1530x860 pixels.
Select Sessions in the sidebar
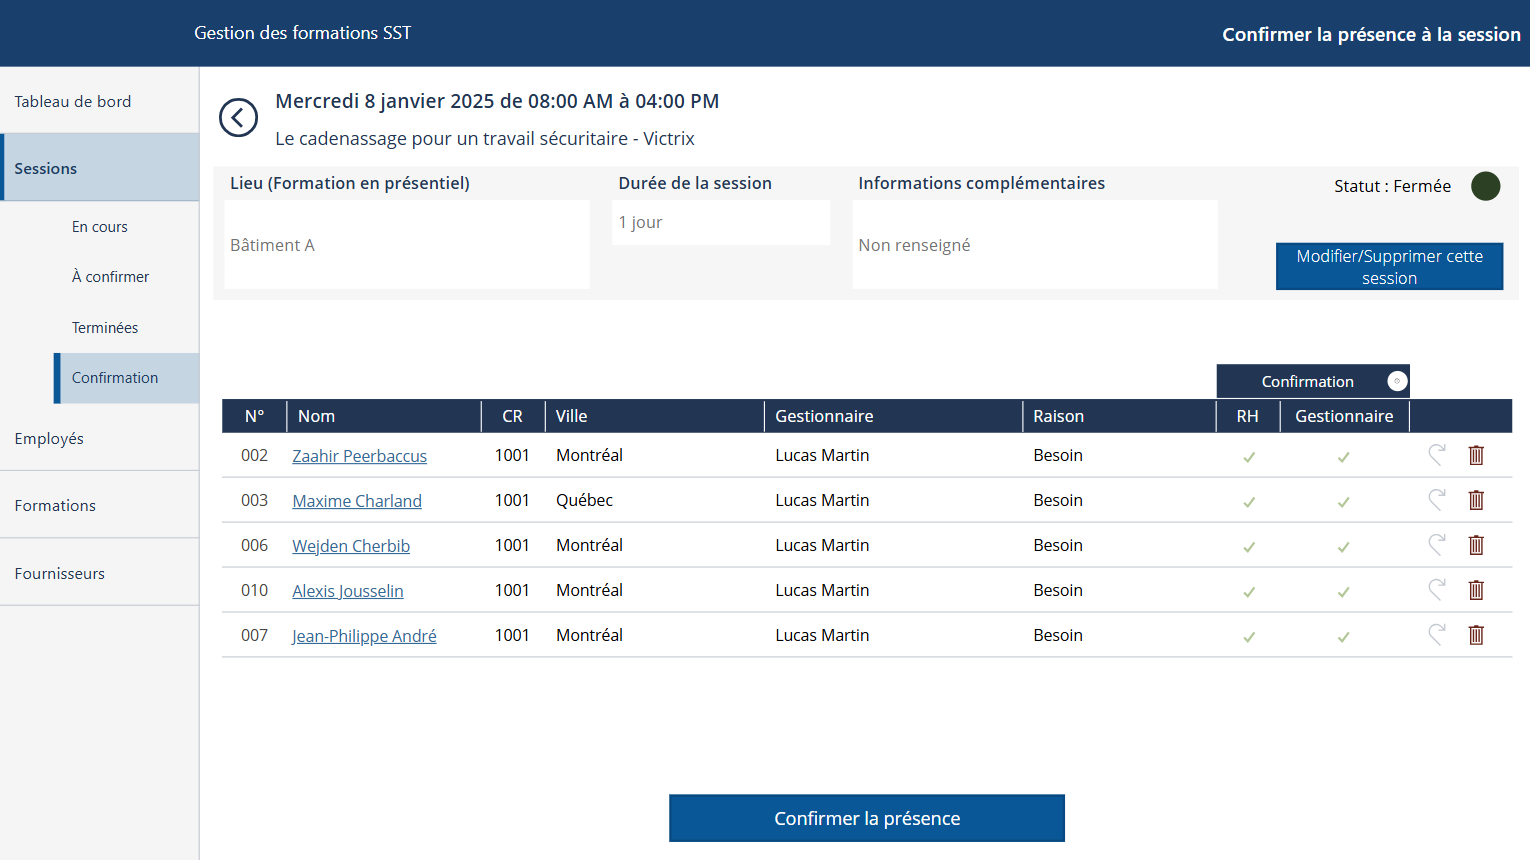click(x=100, y=168)
